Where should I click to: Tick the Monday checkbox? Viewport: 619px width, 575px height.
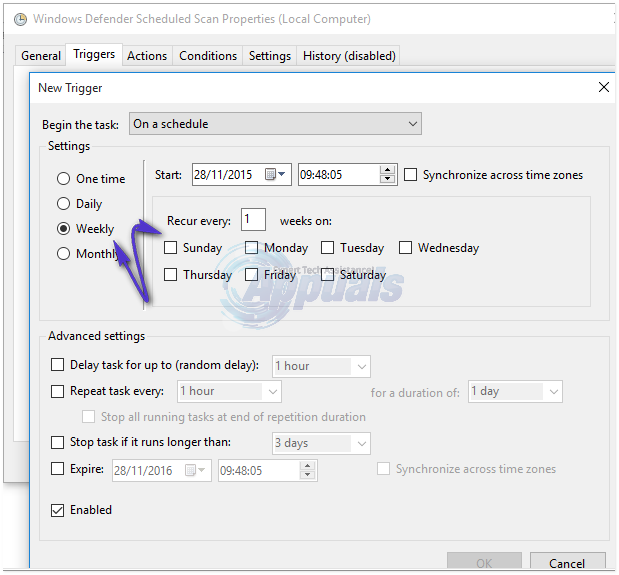coord(251,248)
